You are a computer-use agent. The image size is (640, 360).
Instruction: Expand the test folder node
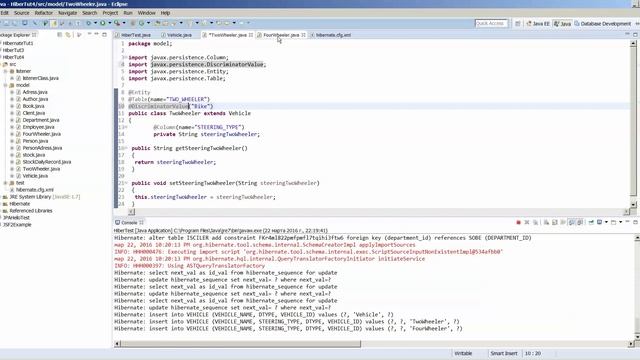[6, 183]
